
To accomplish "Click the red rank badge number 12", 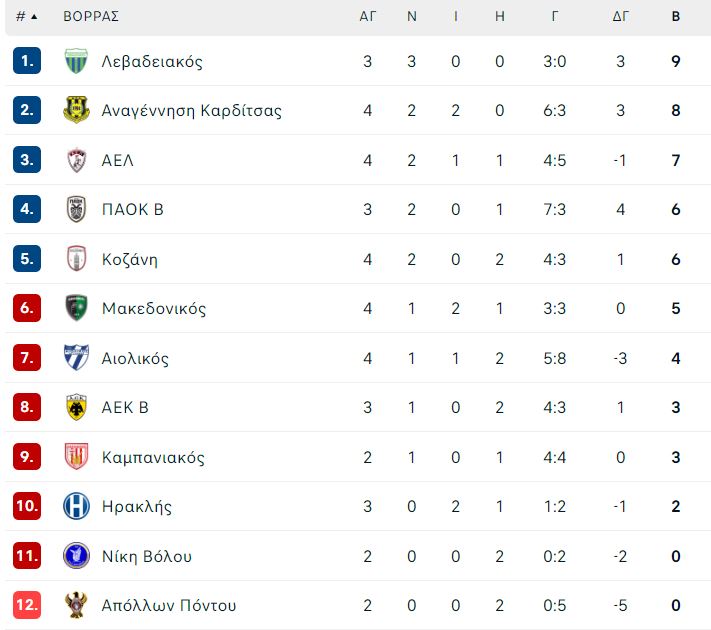I will coord(27,605).
